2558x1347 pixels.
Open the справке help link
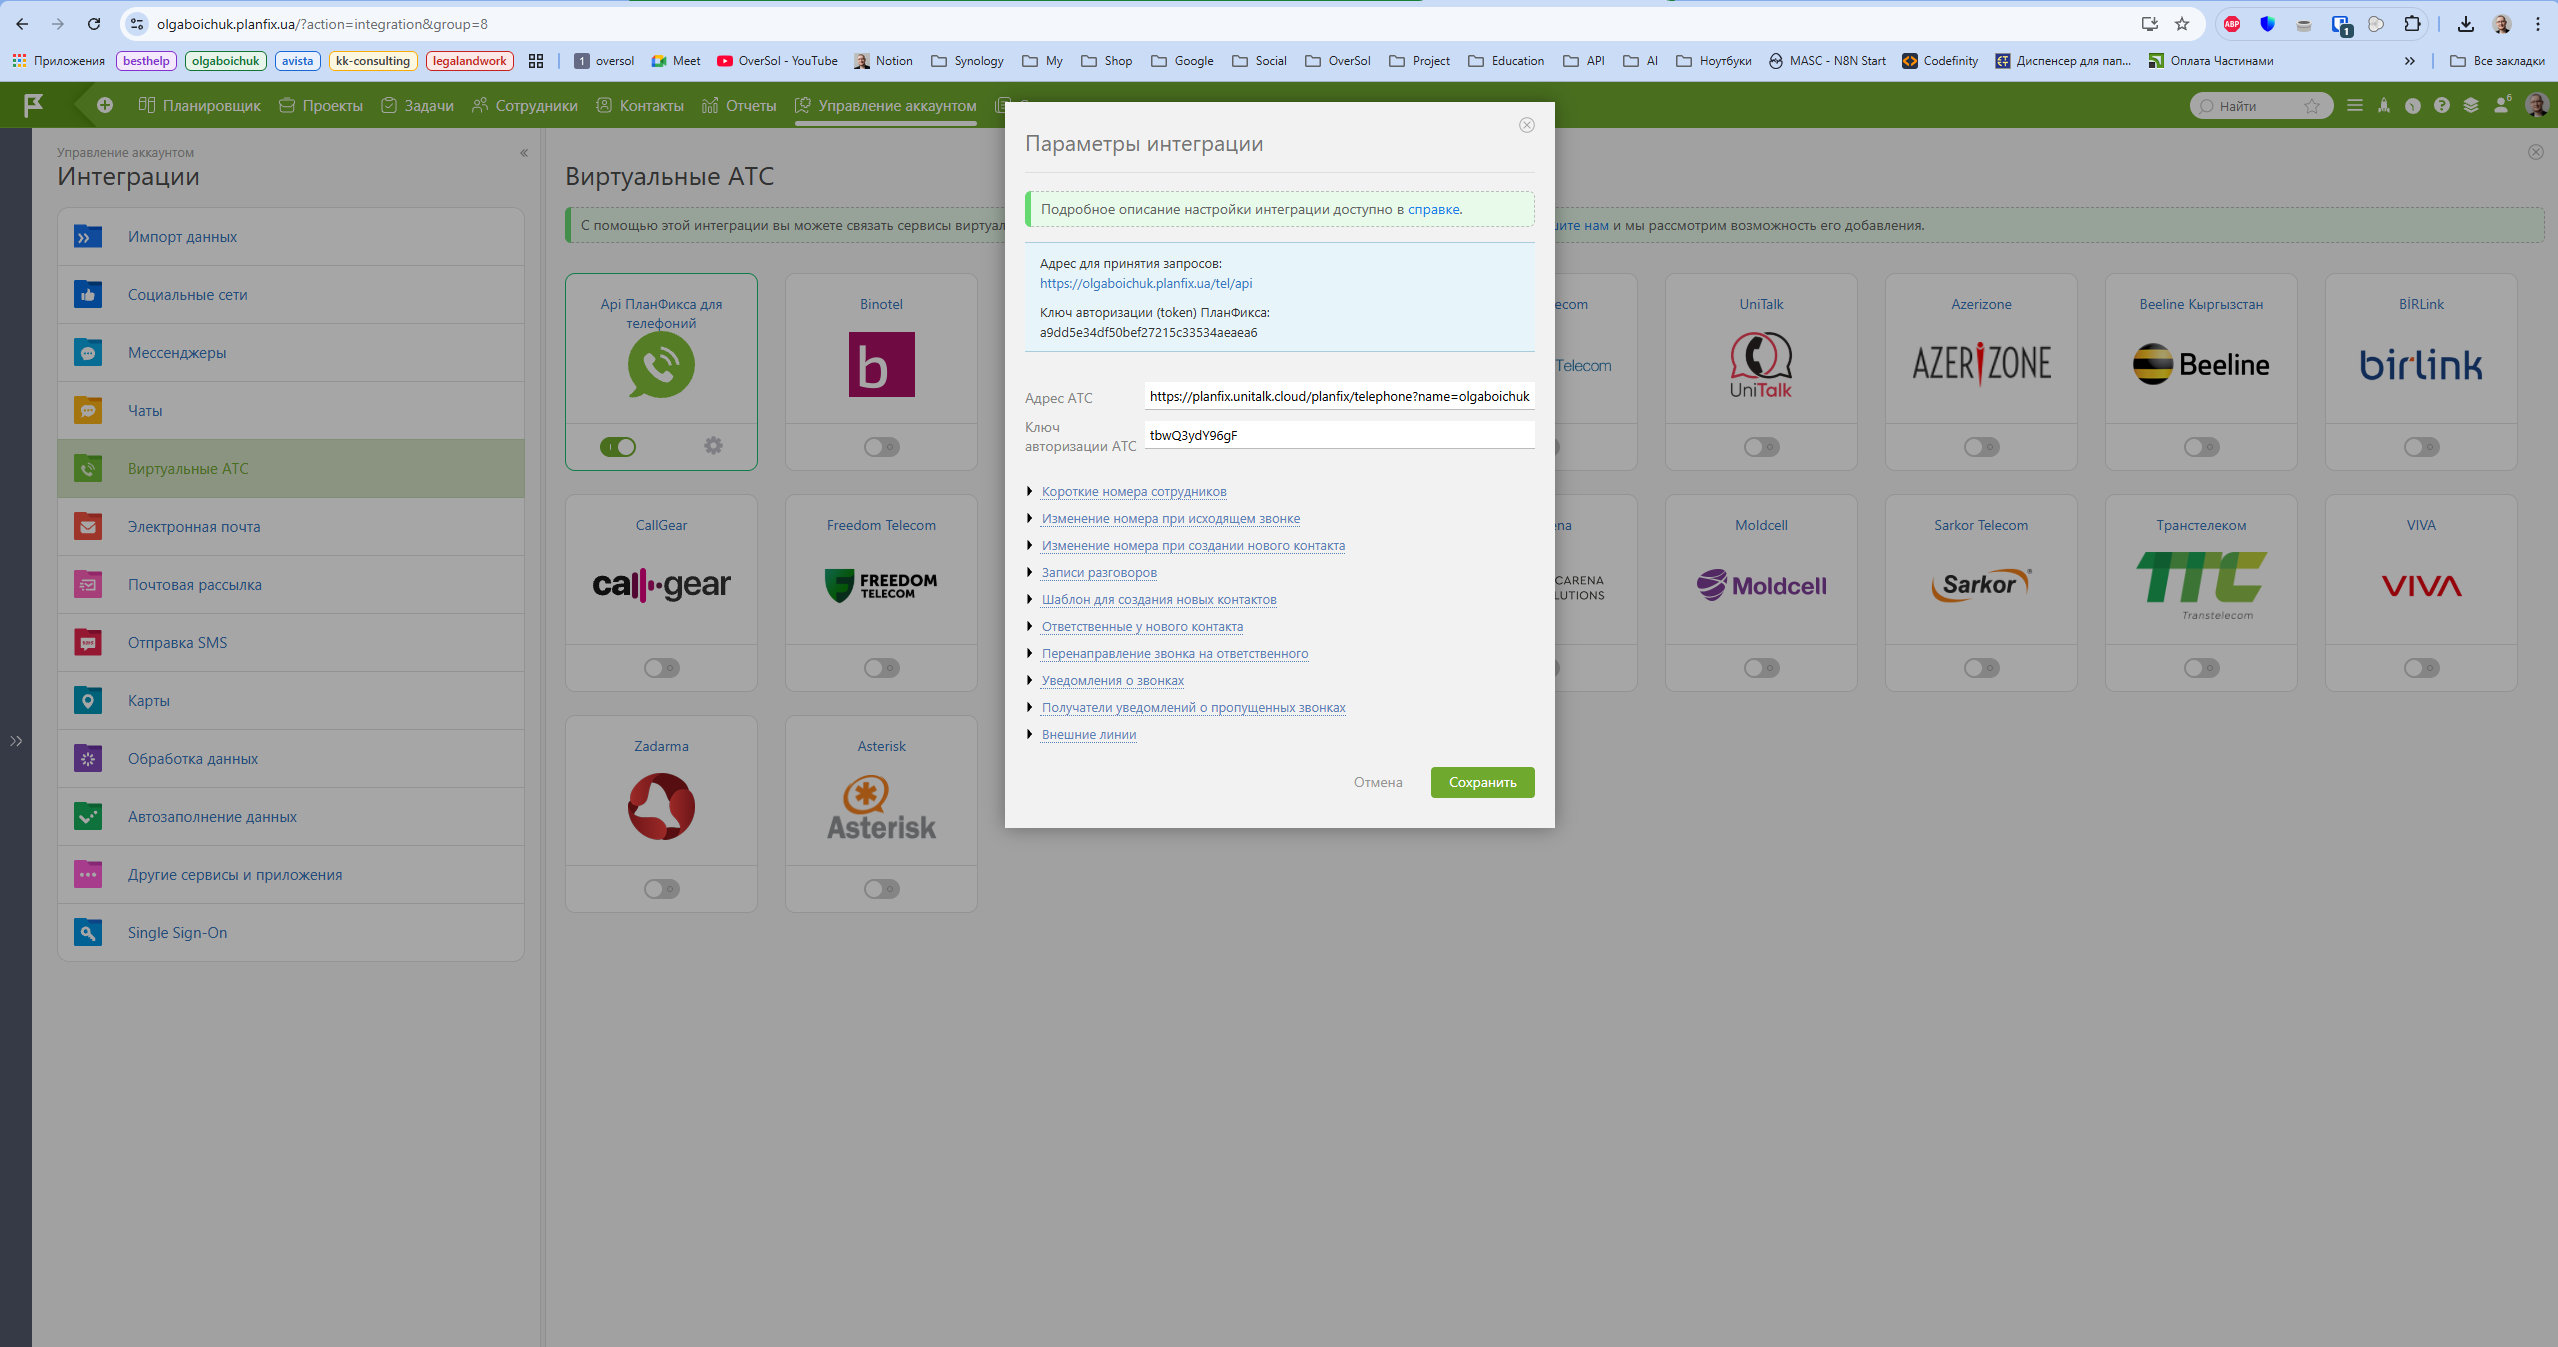tap(1433, 209)
